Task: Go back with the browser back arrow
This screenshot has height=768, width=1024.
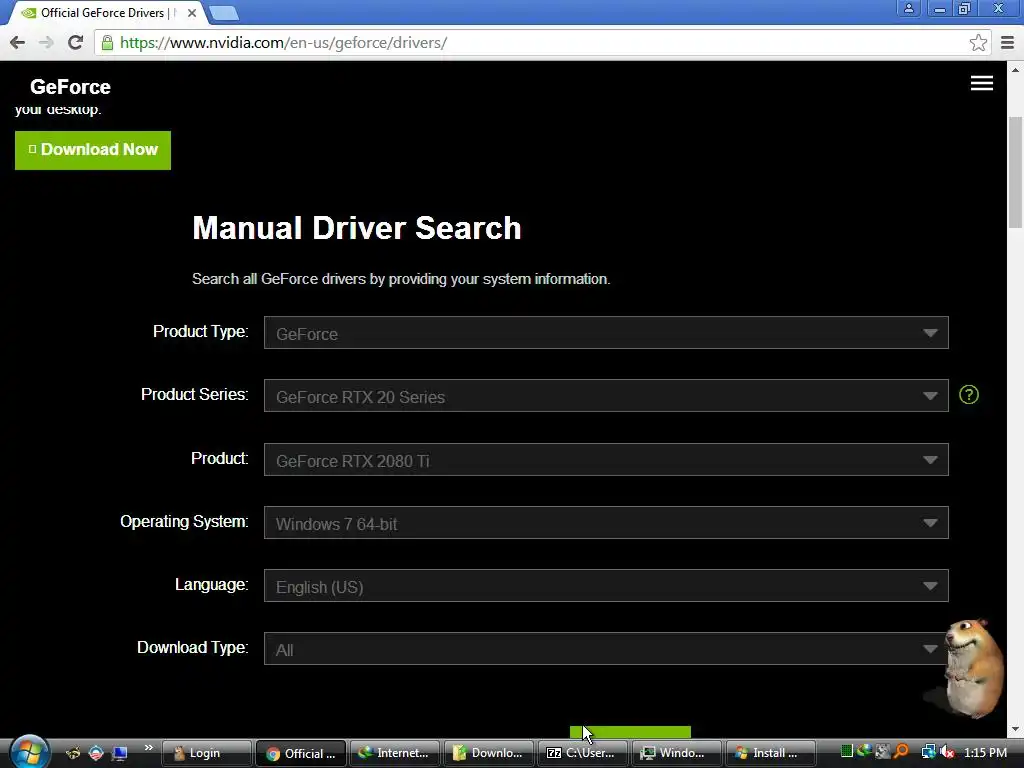Action: [x=18, y=43]
